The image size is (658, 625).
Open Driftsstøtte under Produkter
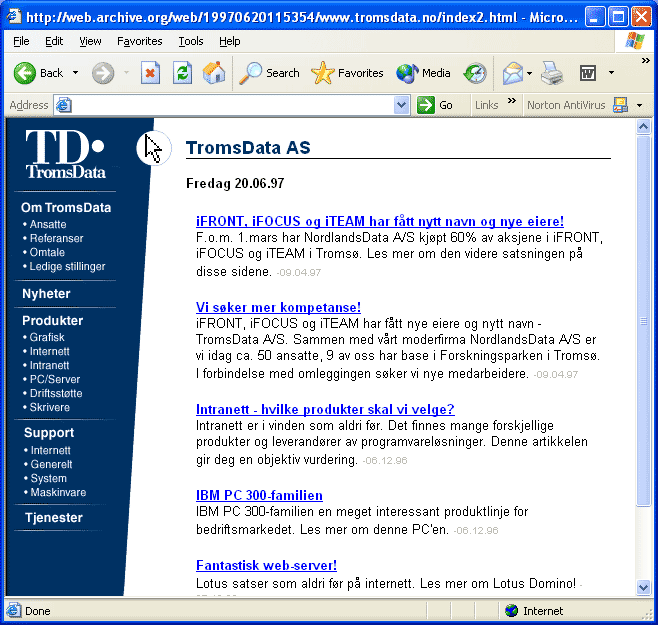tap(56, 393)
